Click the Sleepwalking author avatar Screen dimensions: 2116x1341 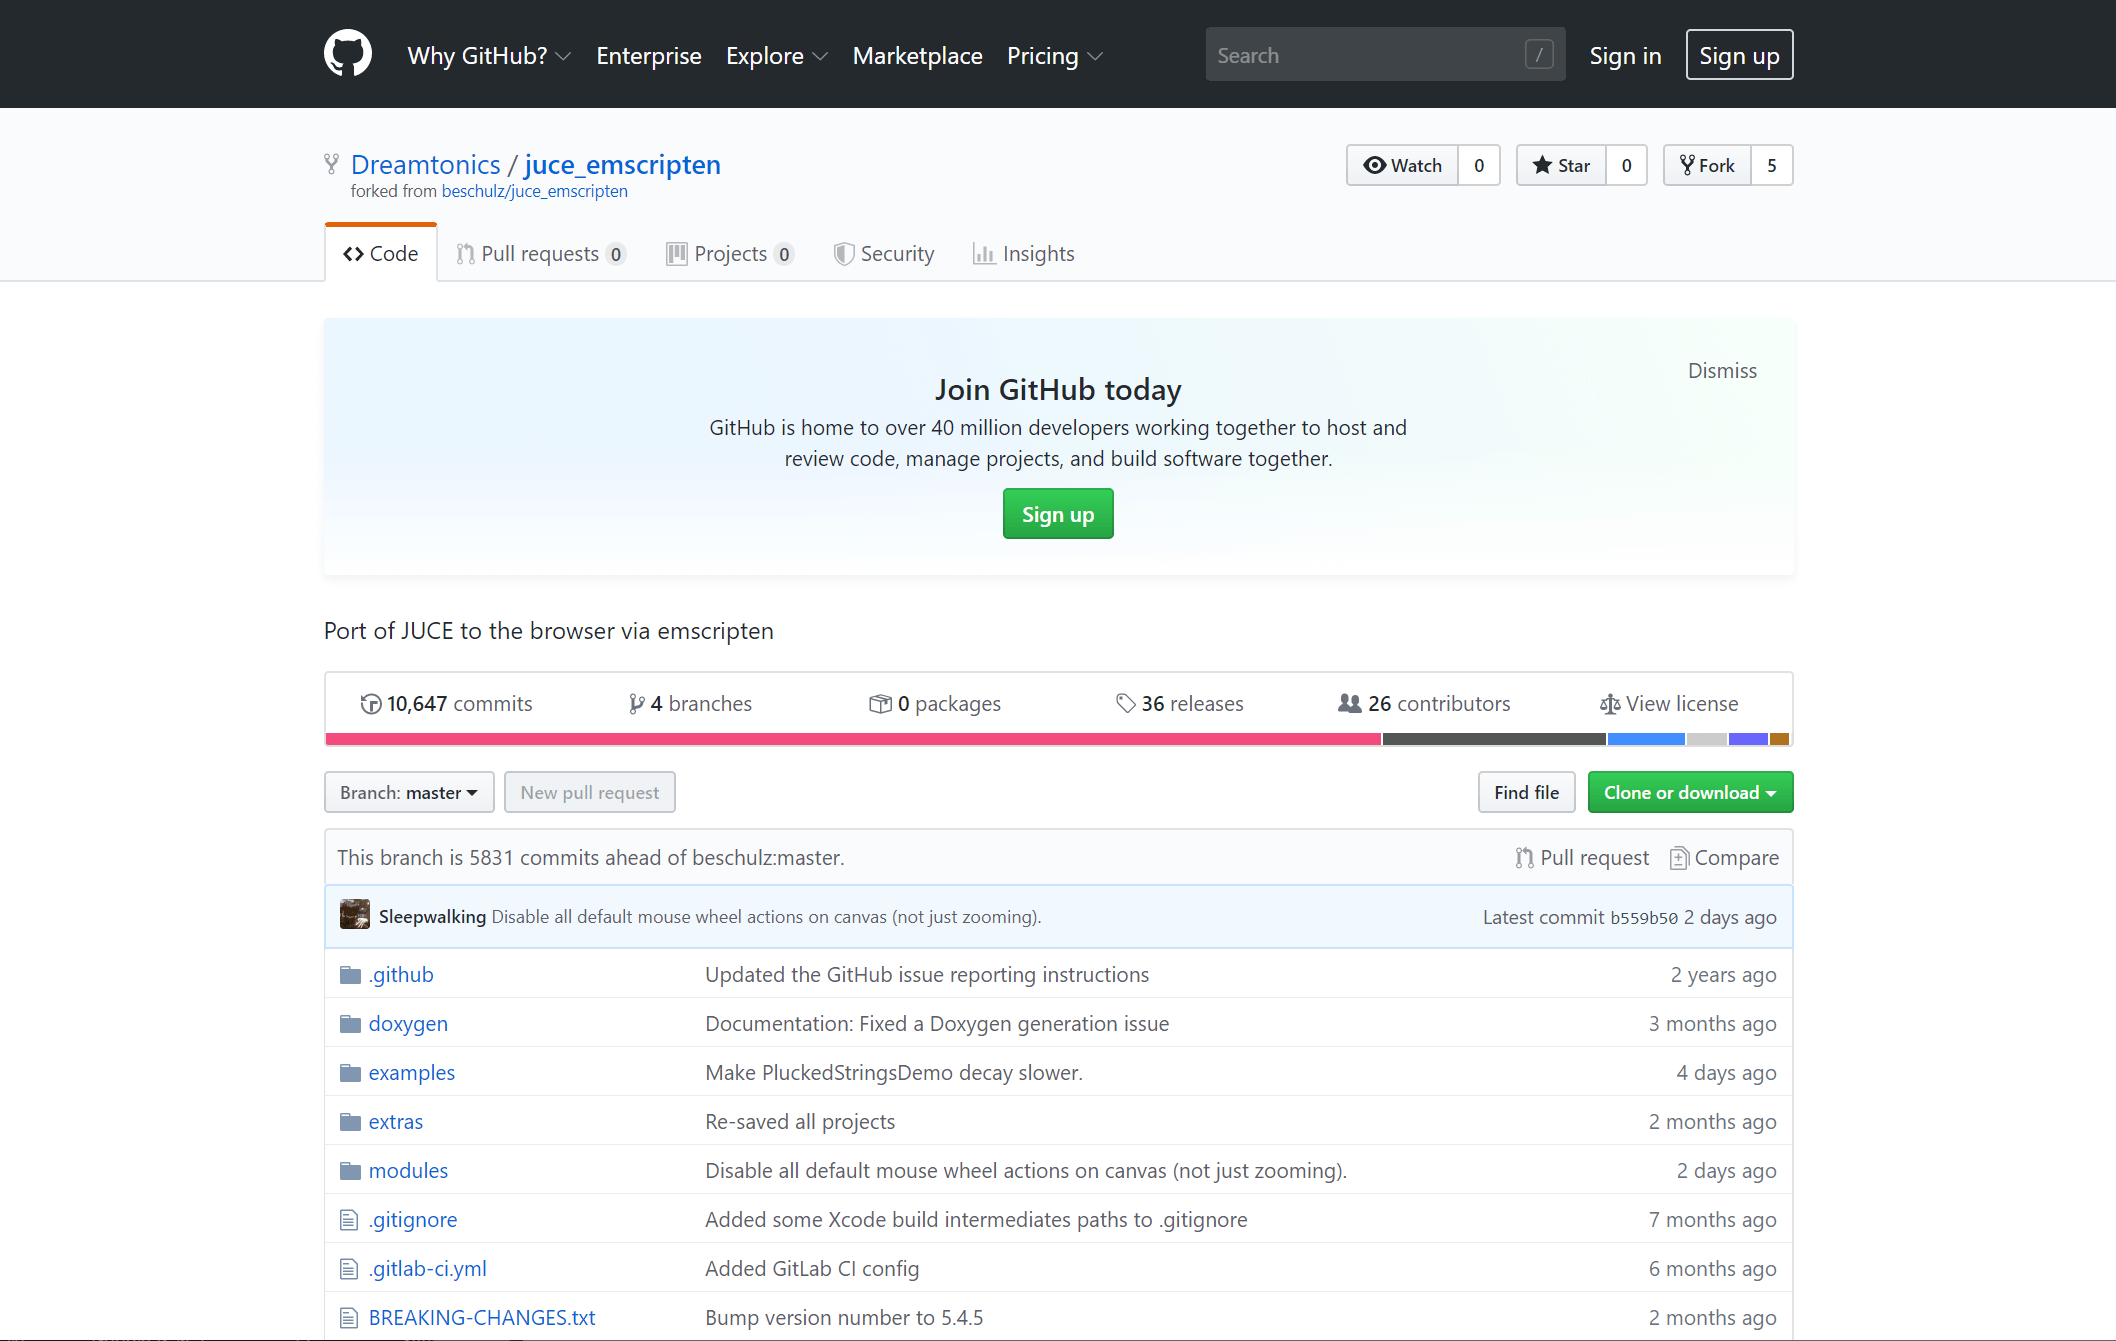pyautogui.click(x=355, y=915)
